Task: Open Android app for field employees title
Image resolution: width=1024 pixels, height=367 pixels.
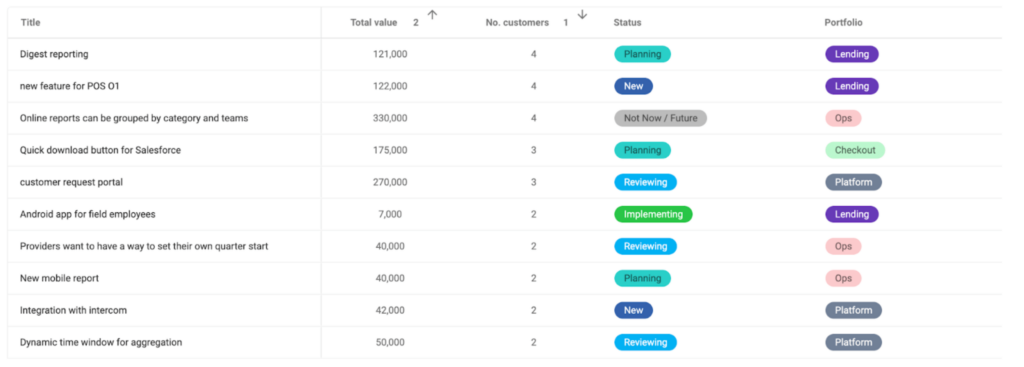Action: pyautogui.click(x=88, y=214)
